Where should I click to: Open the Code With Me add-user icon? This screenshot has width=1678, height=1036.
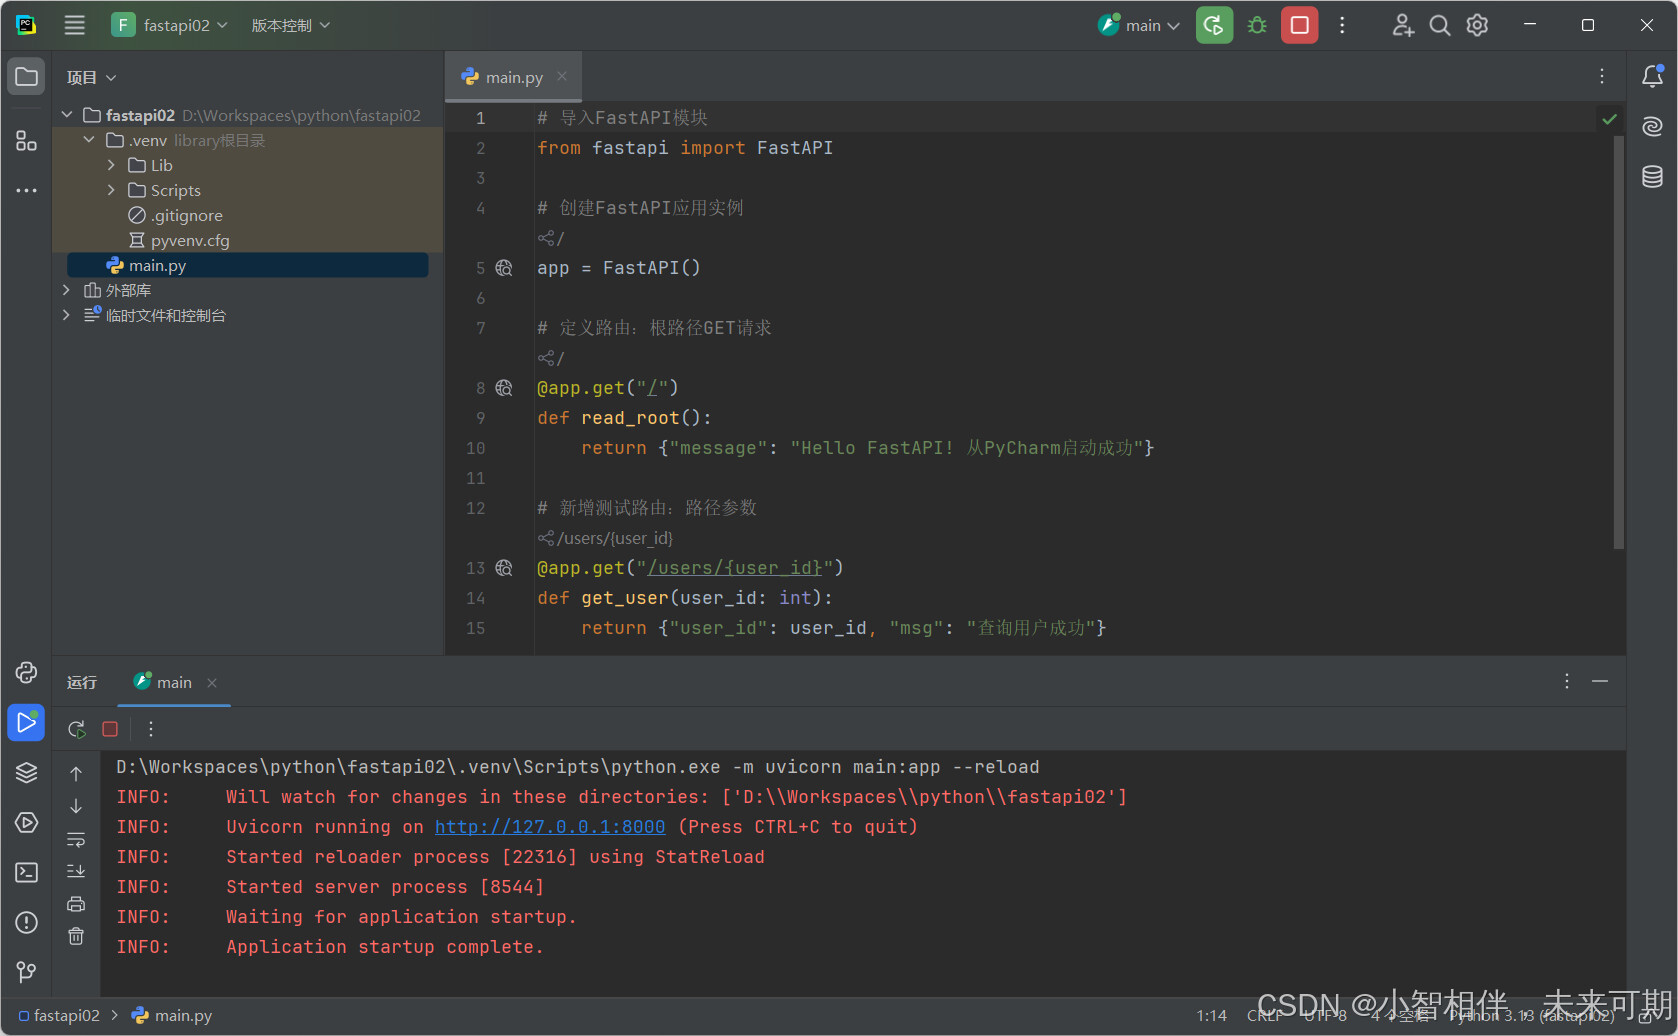point(1402,25)
